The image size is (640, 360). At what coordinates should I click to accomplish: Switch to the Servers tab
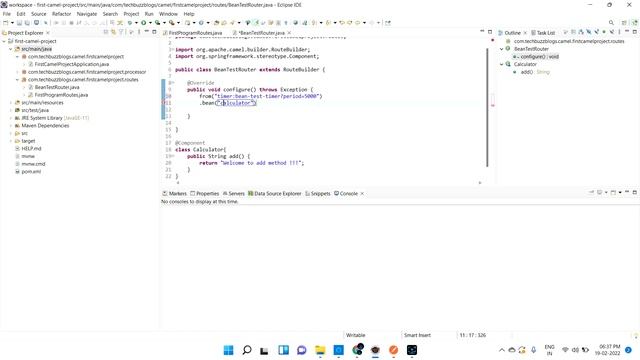click(233, 193)
